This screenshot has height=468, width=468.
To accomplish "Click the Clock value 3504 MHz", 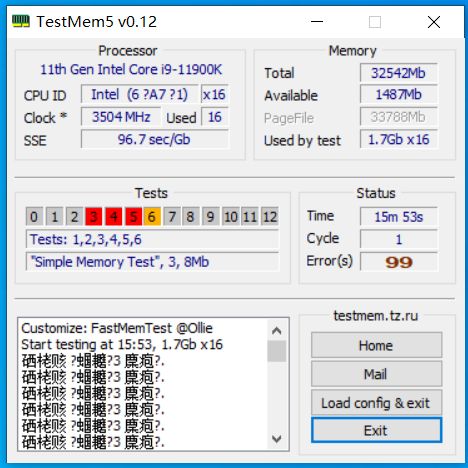I will tap(121, 117).
